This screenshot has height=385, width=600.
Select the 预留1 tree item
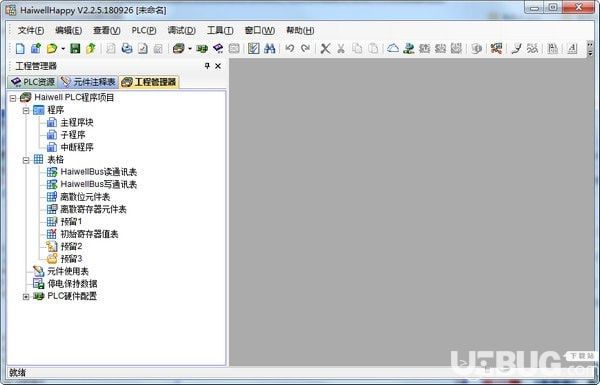pyautogui.click(x=71, y=222)
